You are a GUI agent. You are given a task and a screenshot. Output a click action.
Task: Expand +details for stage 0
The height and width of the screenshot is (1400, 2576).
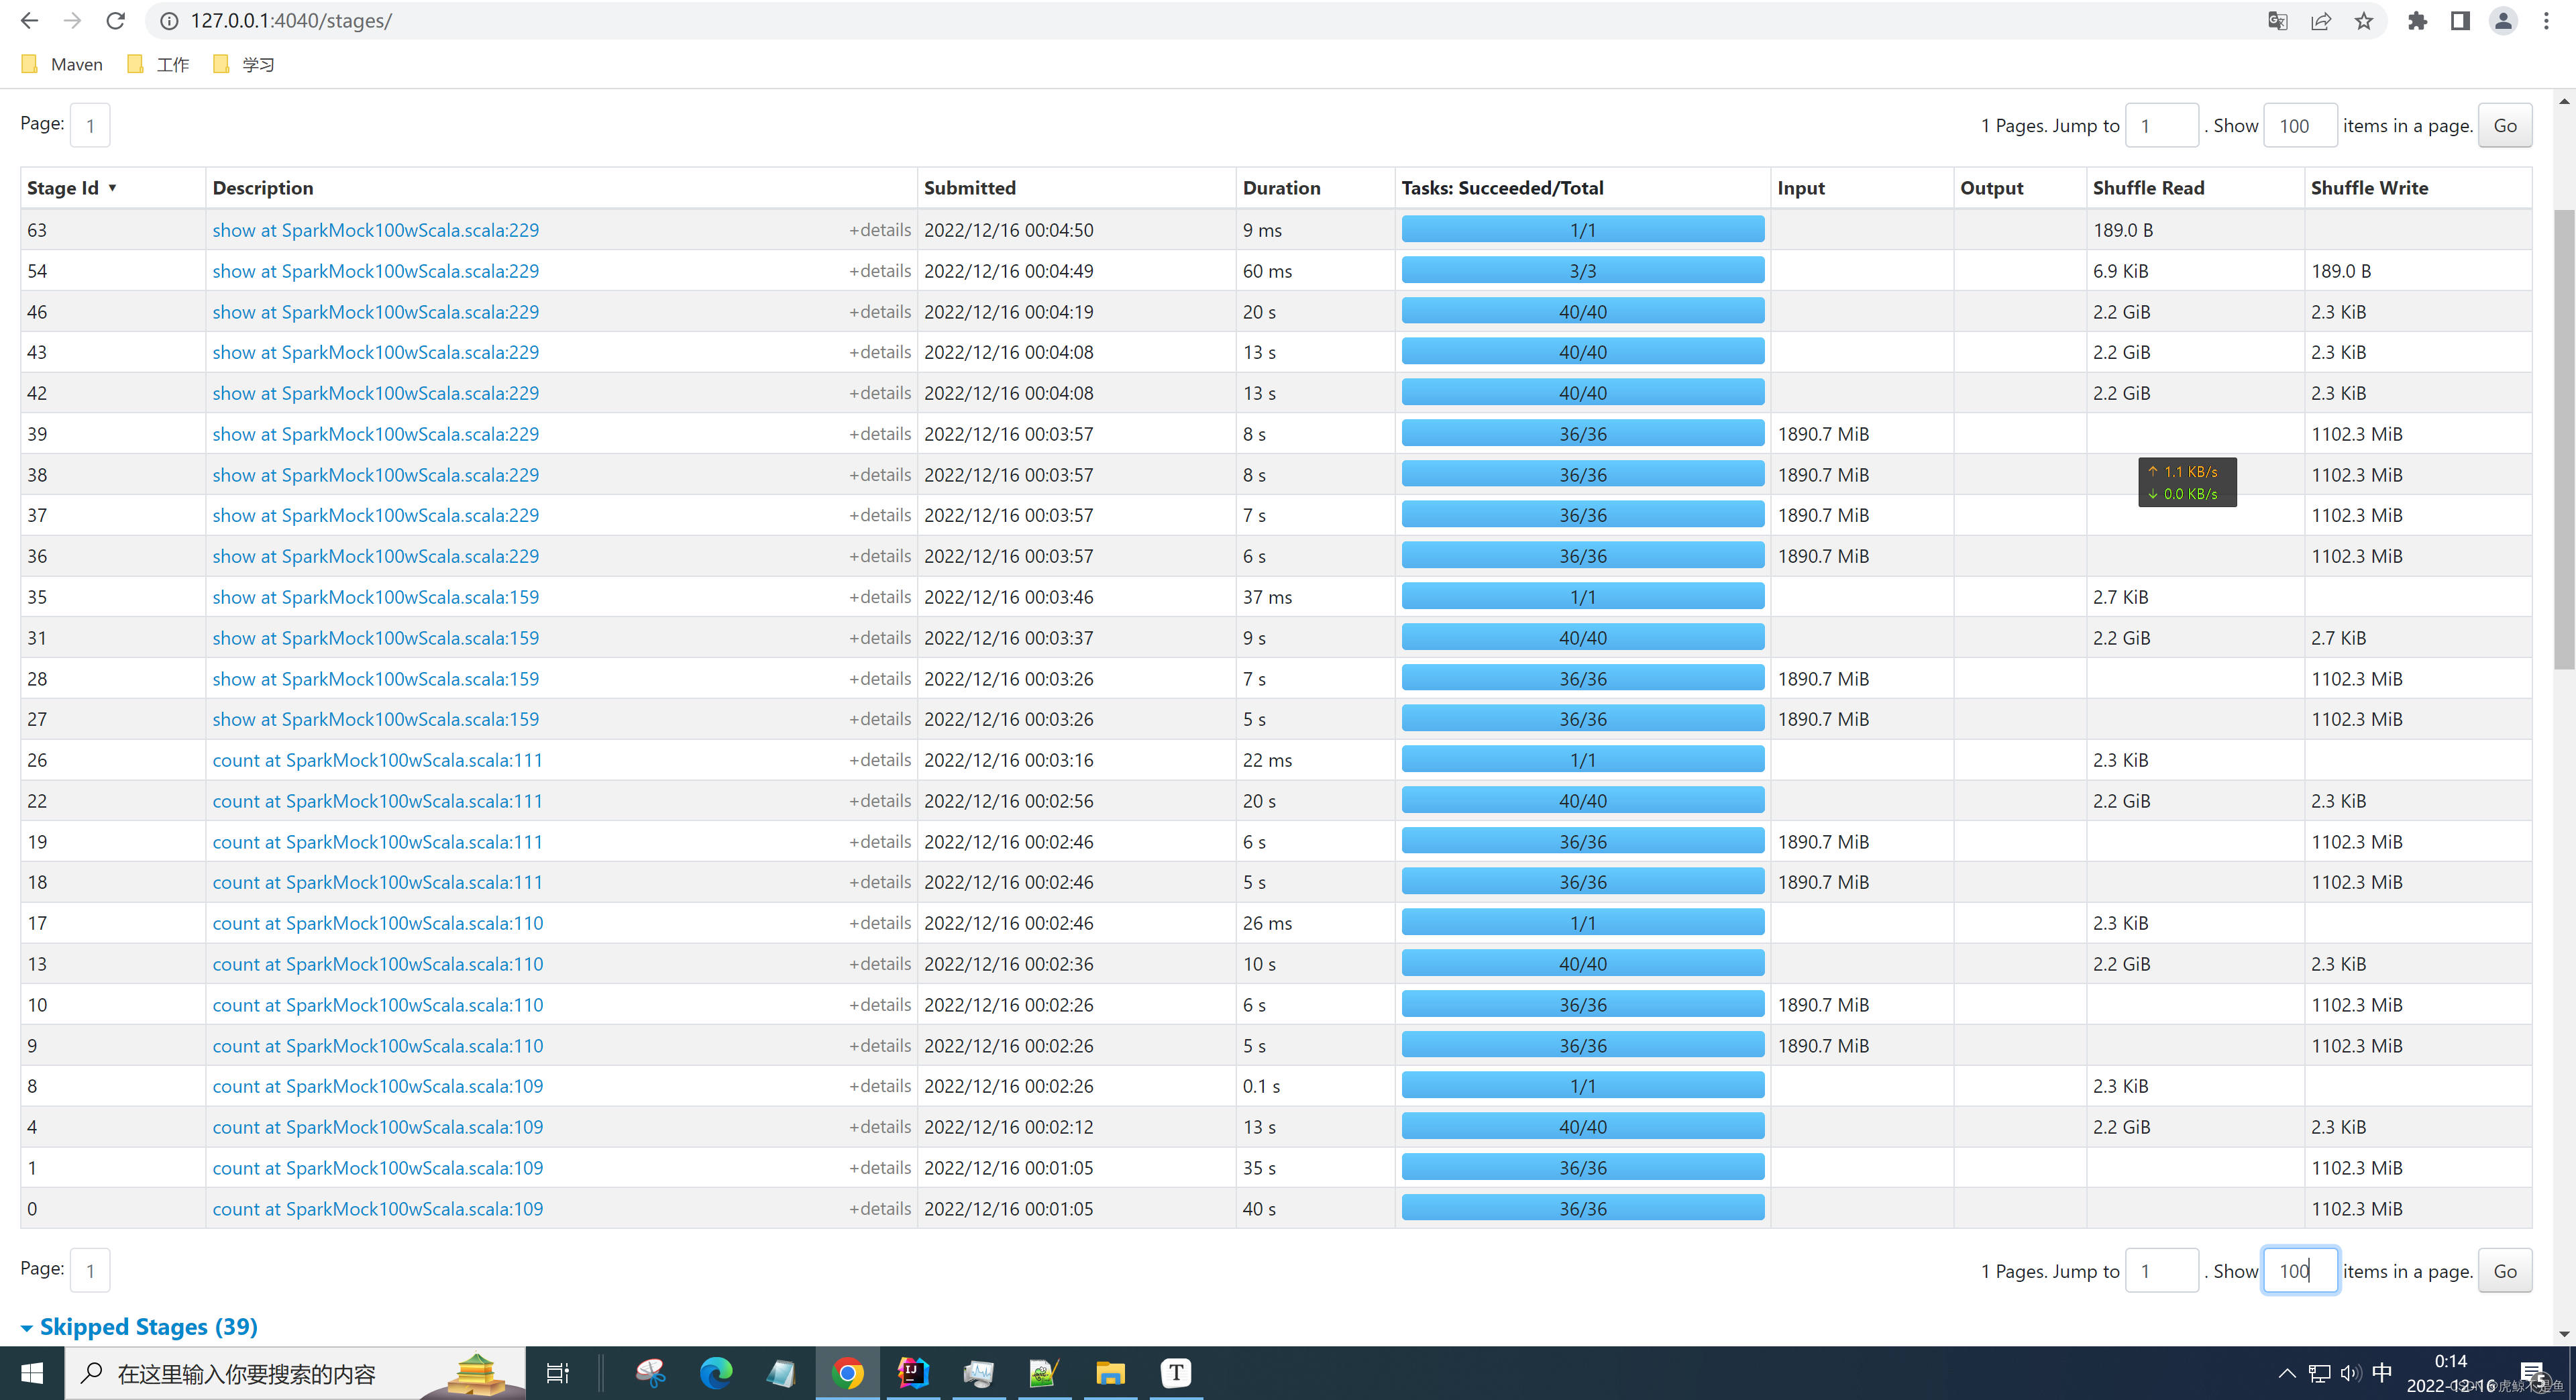click(x=879, y=1209)
